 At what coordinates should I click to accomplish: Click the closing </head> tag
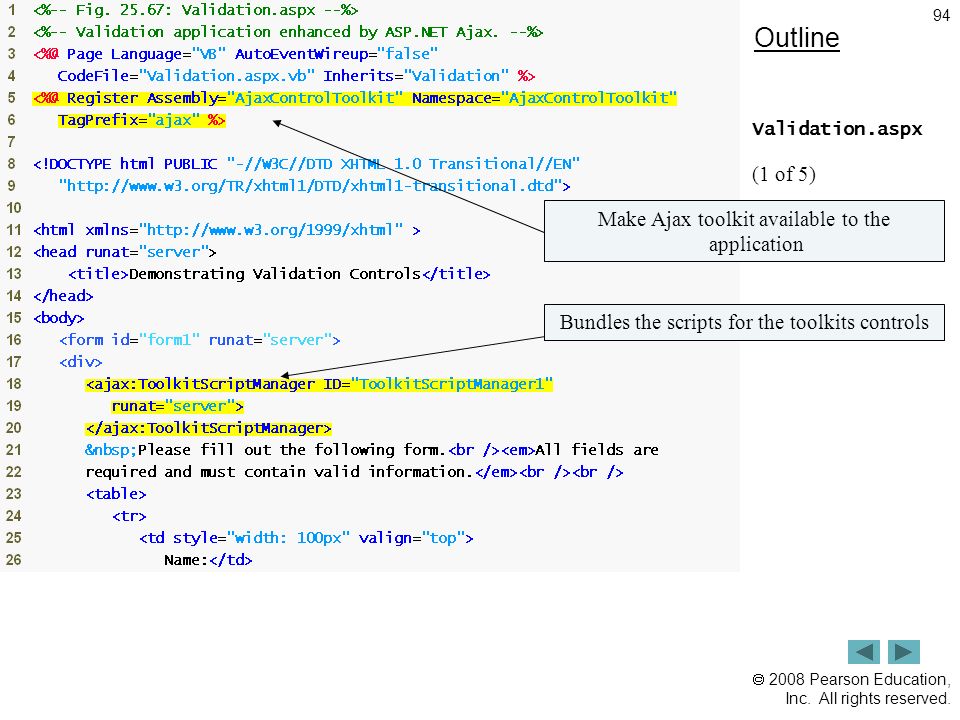click(63, 296)
